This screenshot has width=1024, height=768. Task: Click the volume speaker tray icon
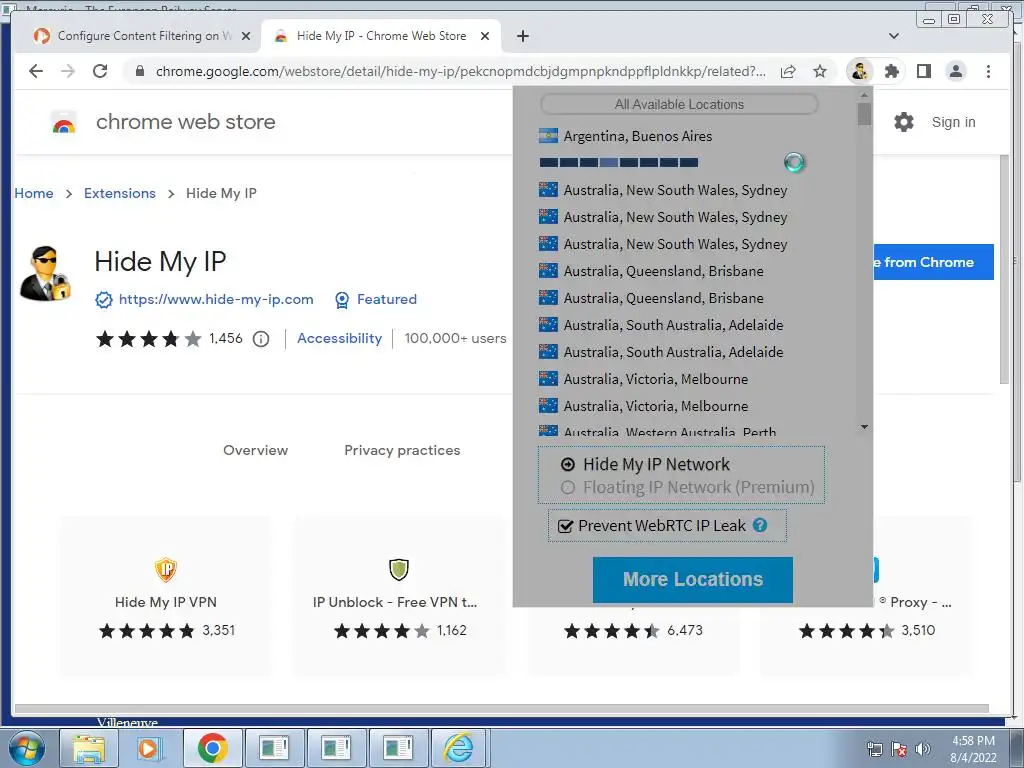[x=923, y=749]
